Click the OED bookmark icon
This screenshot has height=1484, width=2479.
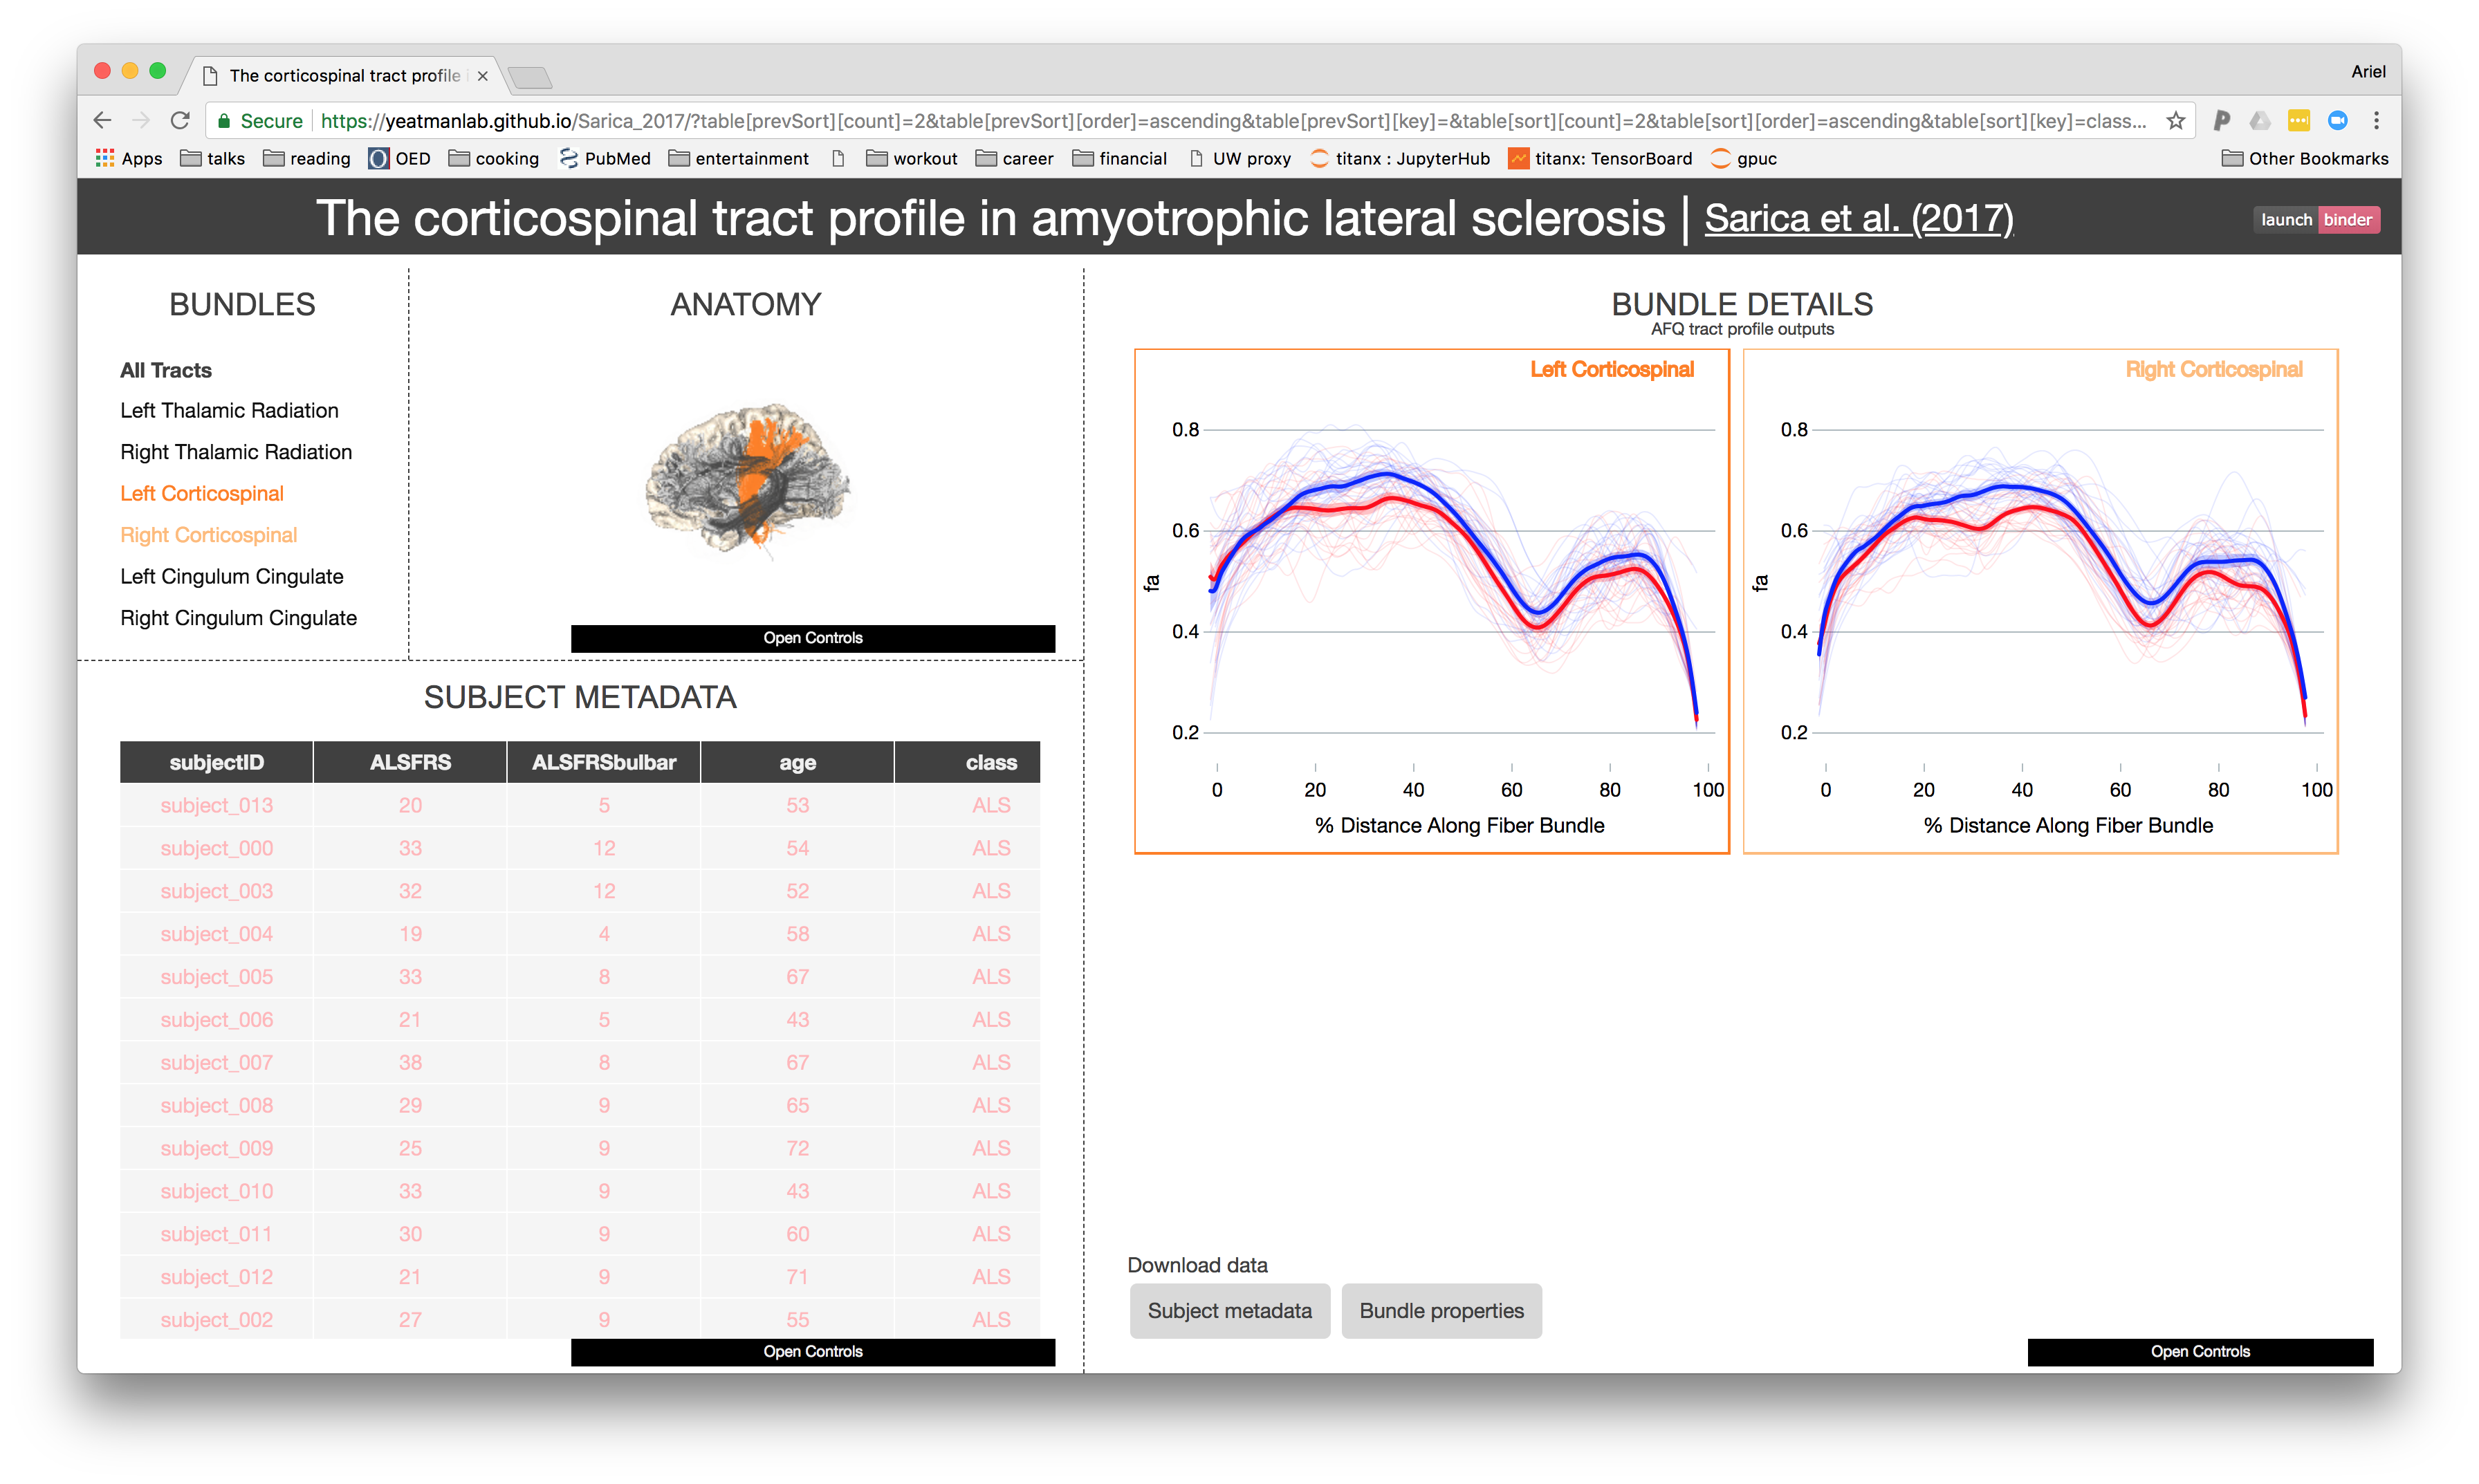pos(379,158)
